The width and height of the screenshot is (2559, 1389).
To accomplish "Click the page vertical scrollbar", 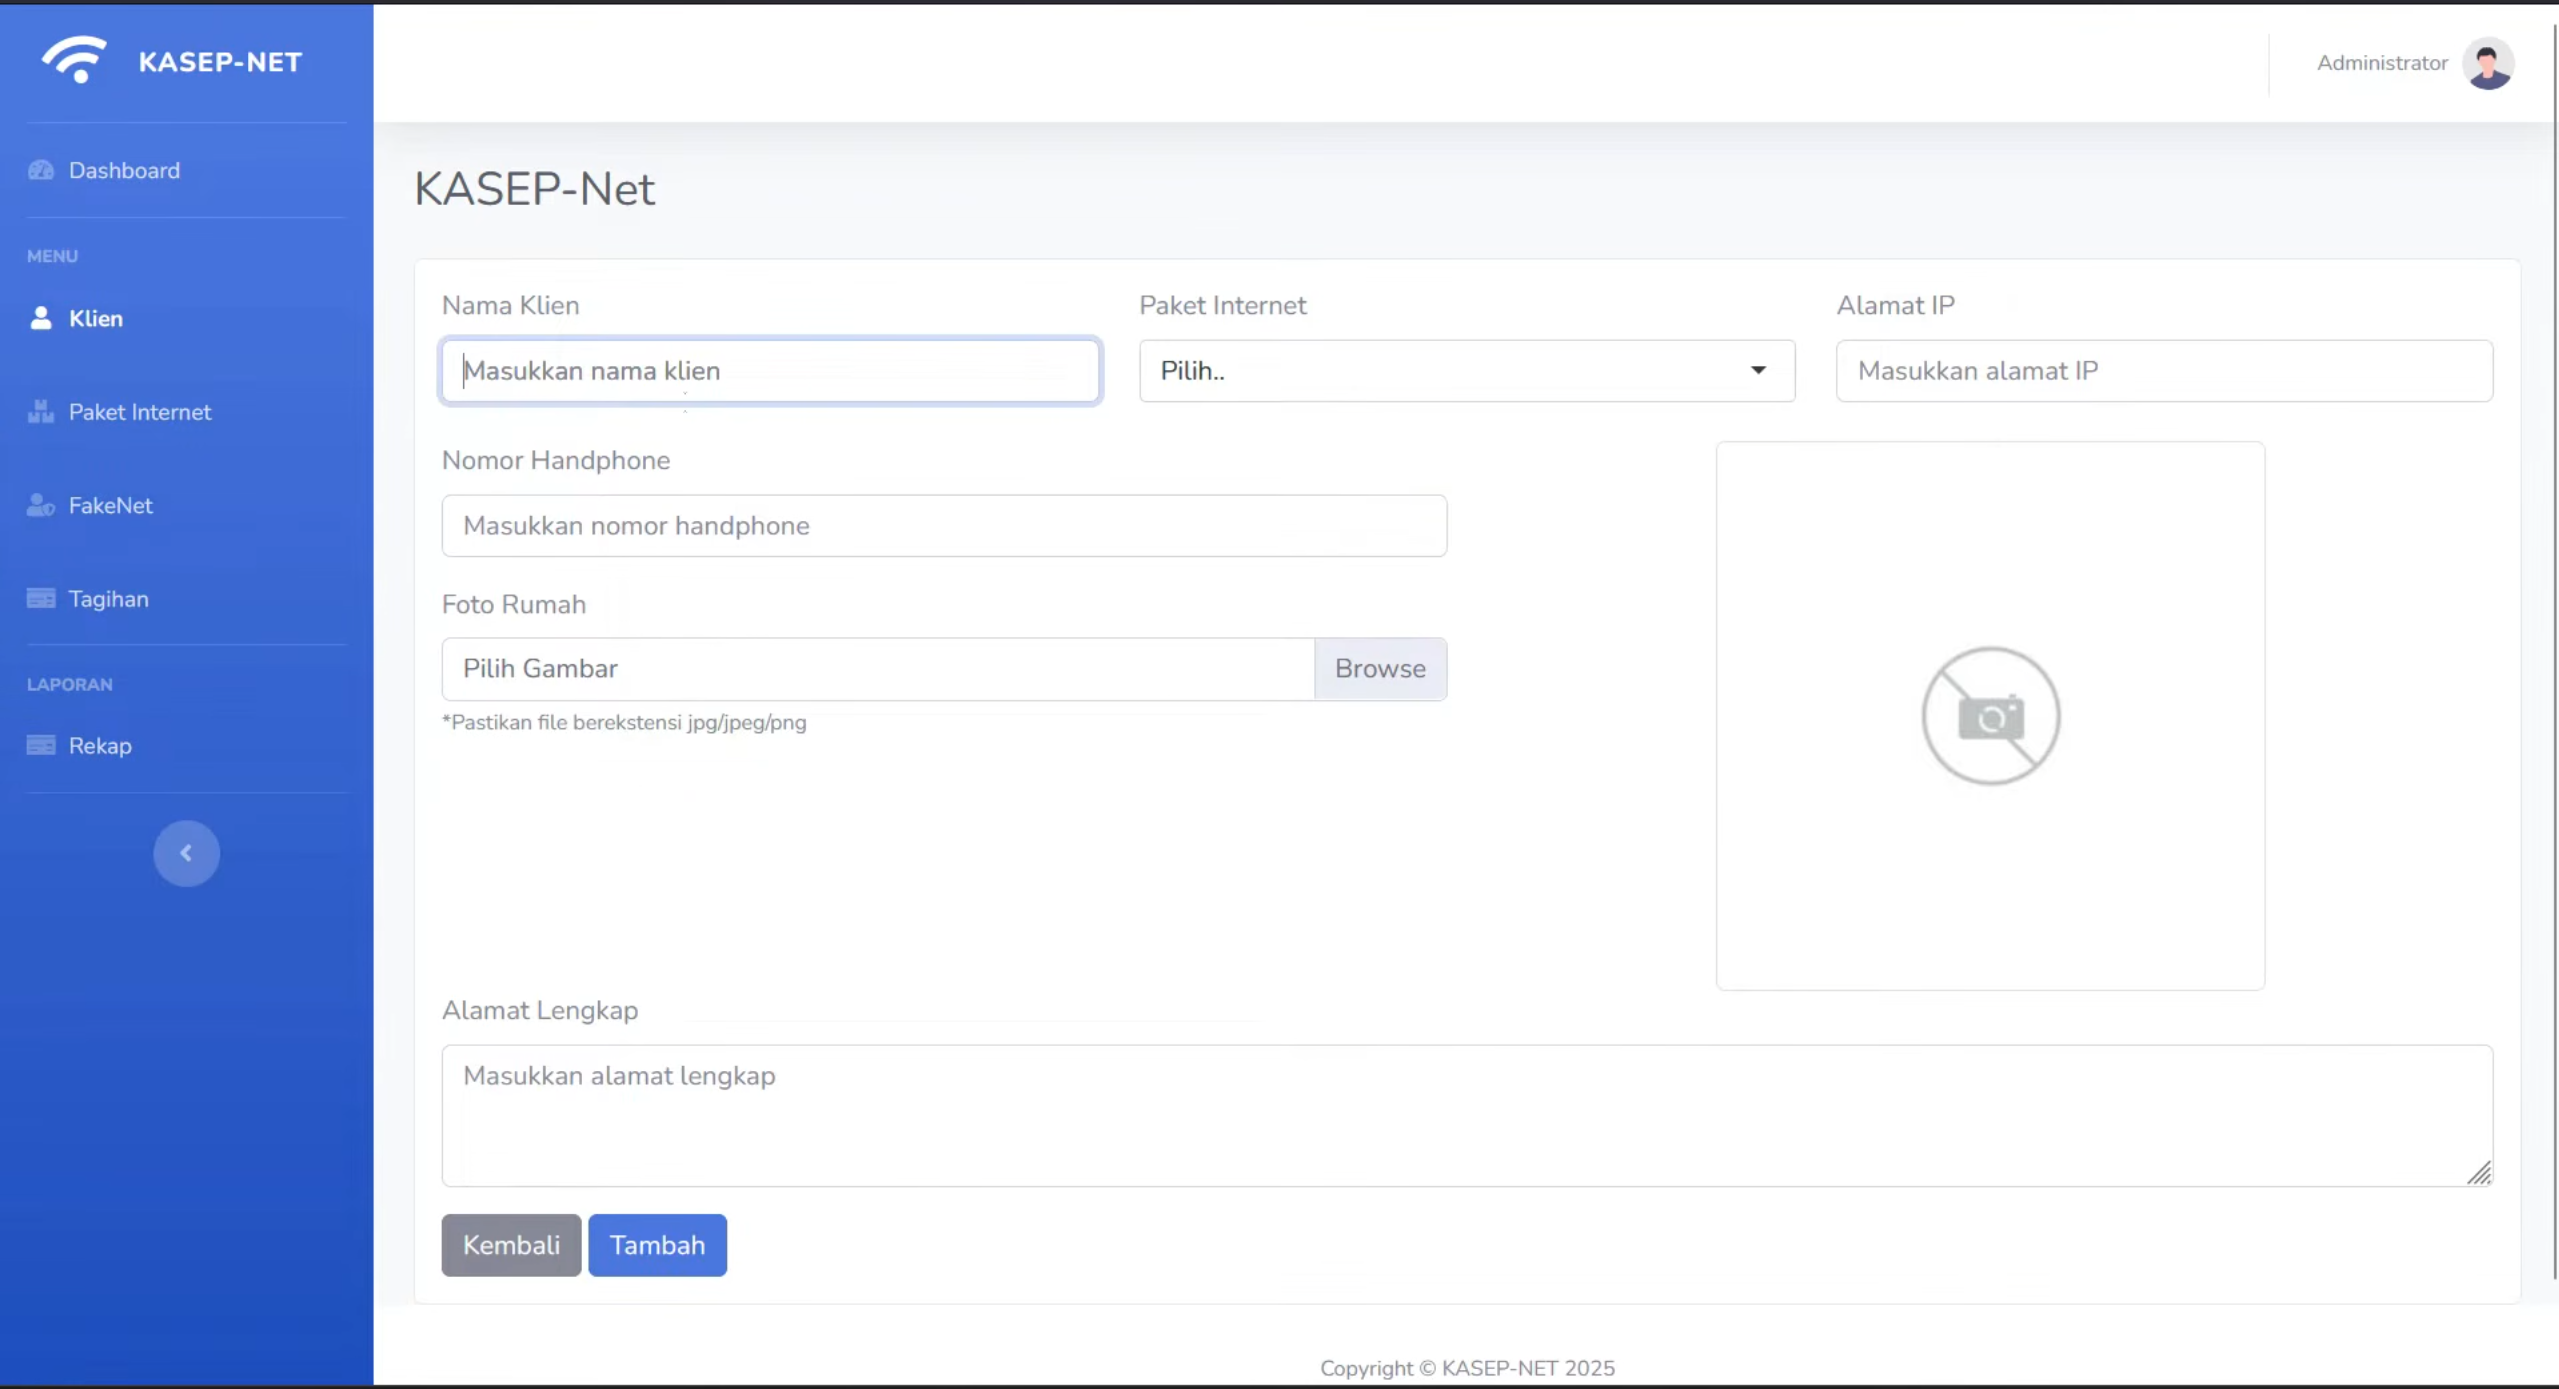I will [x=2554, y=650].
